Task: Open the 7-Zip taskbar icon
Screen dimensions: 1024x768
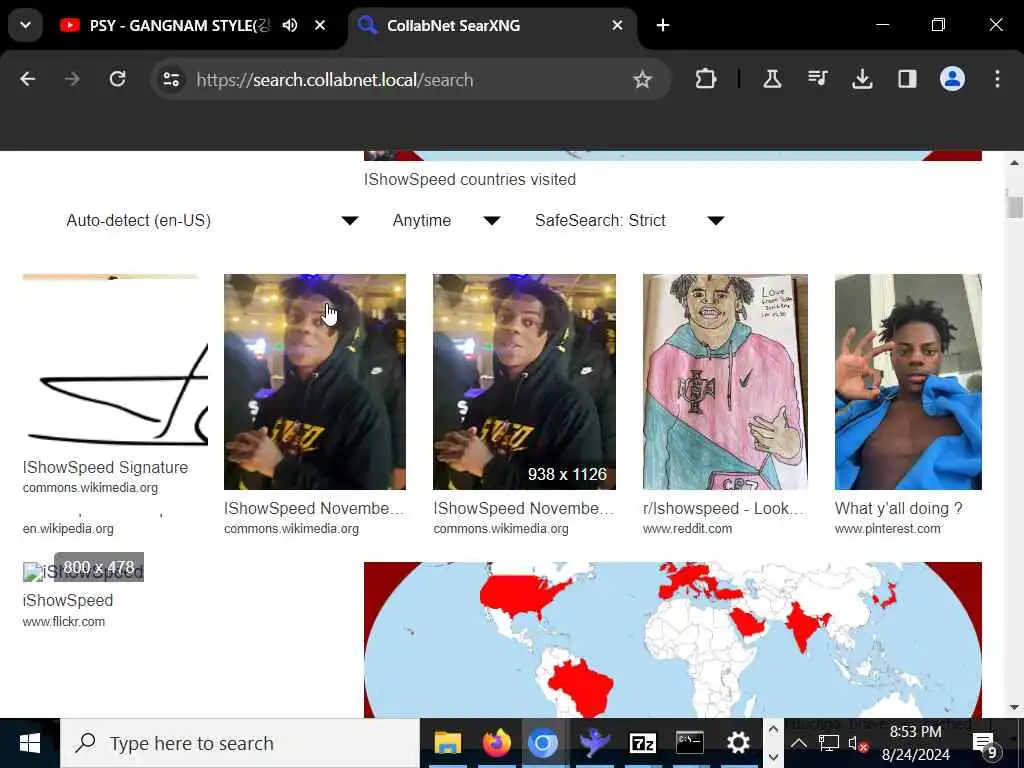Action: (x=642, y=743)
